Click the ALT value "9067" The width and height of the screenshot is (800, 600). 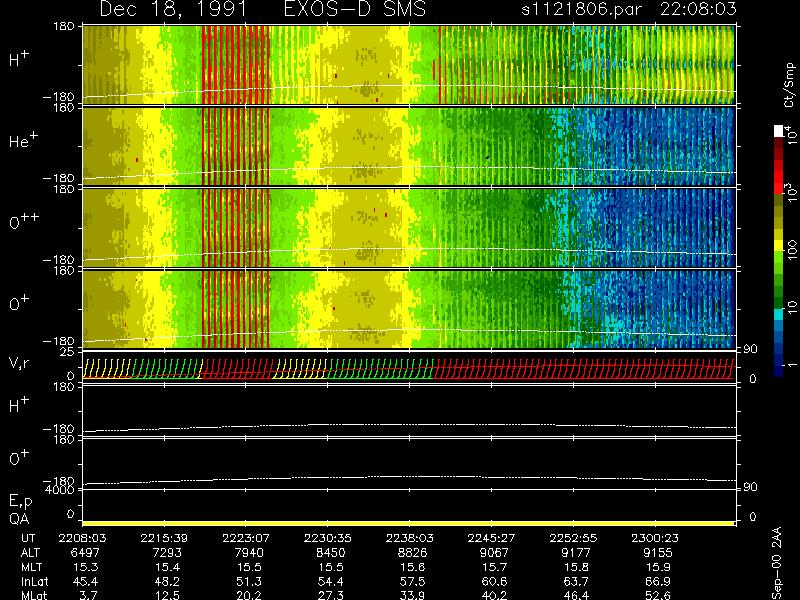(x=494, y=553)
